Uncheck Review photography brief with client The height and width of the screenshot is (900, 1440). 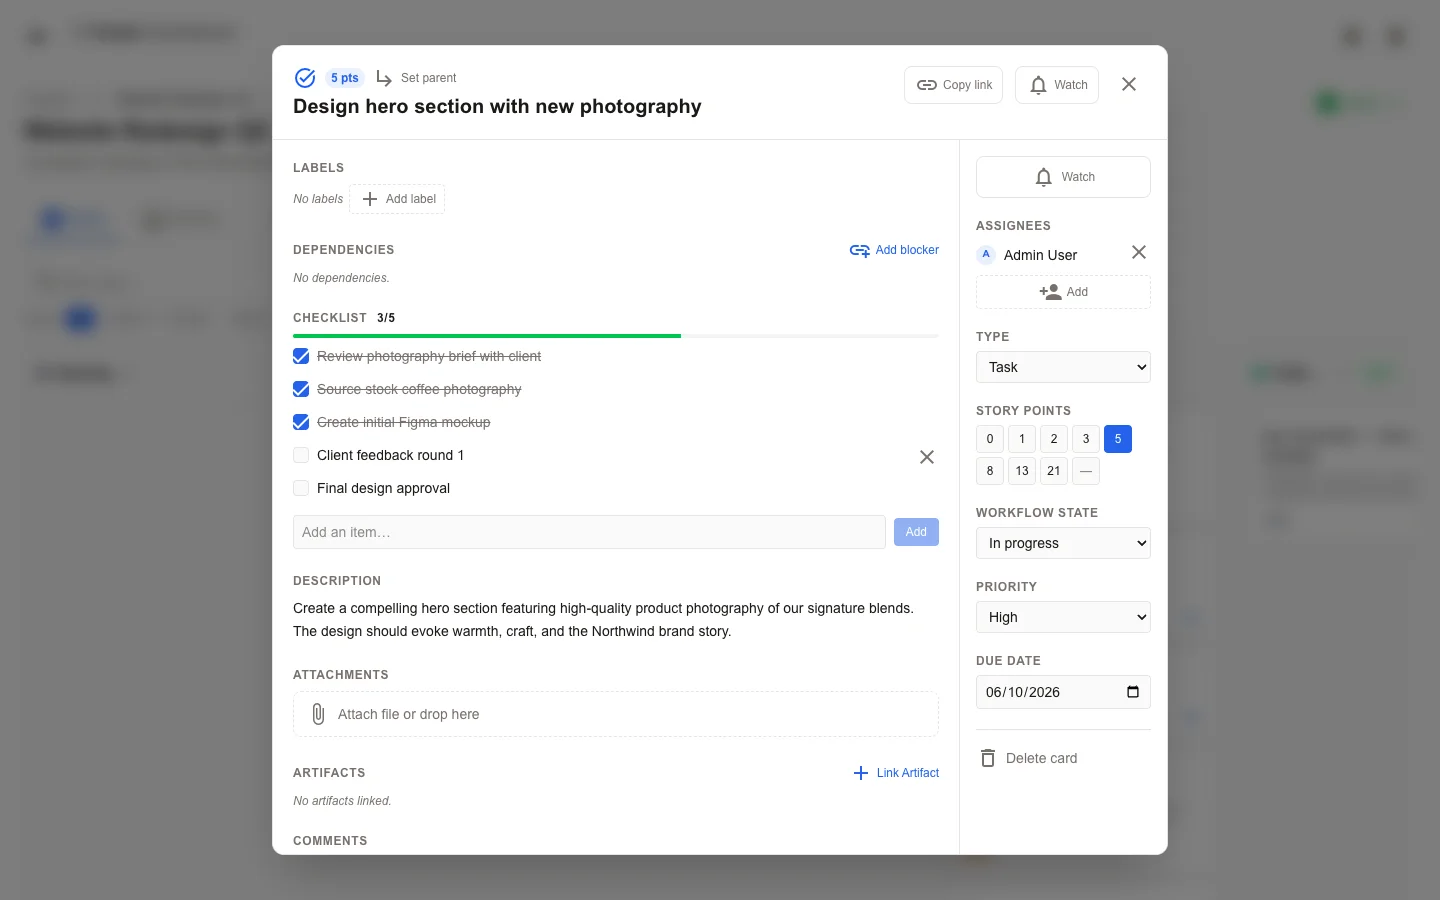[x=301, y=356]
